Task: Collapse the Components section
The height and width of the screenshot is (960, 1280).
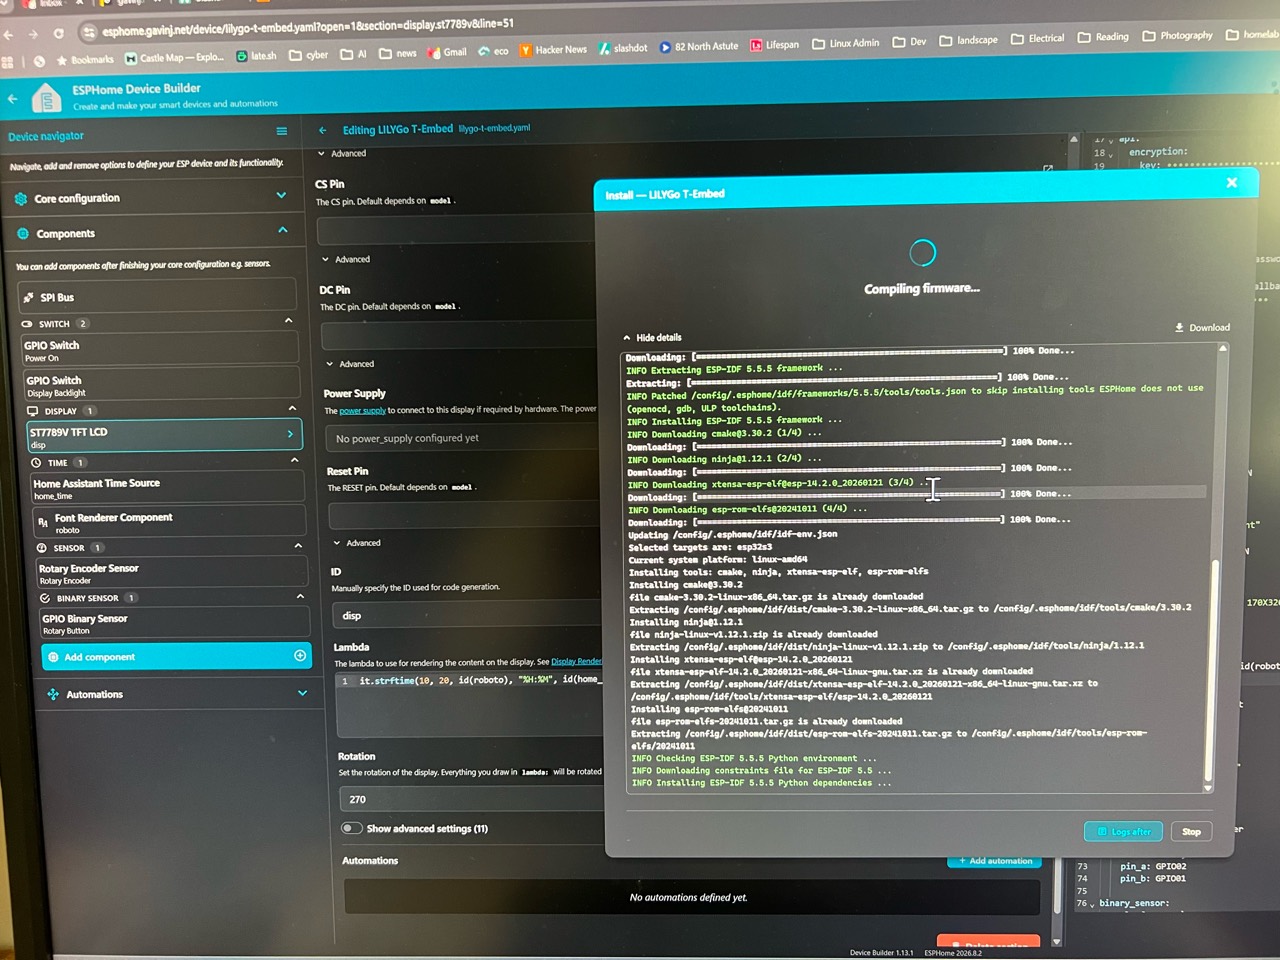Action: (x=283, y=230)
